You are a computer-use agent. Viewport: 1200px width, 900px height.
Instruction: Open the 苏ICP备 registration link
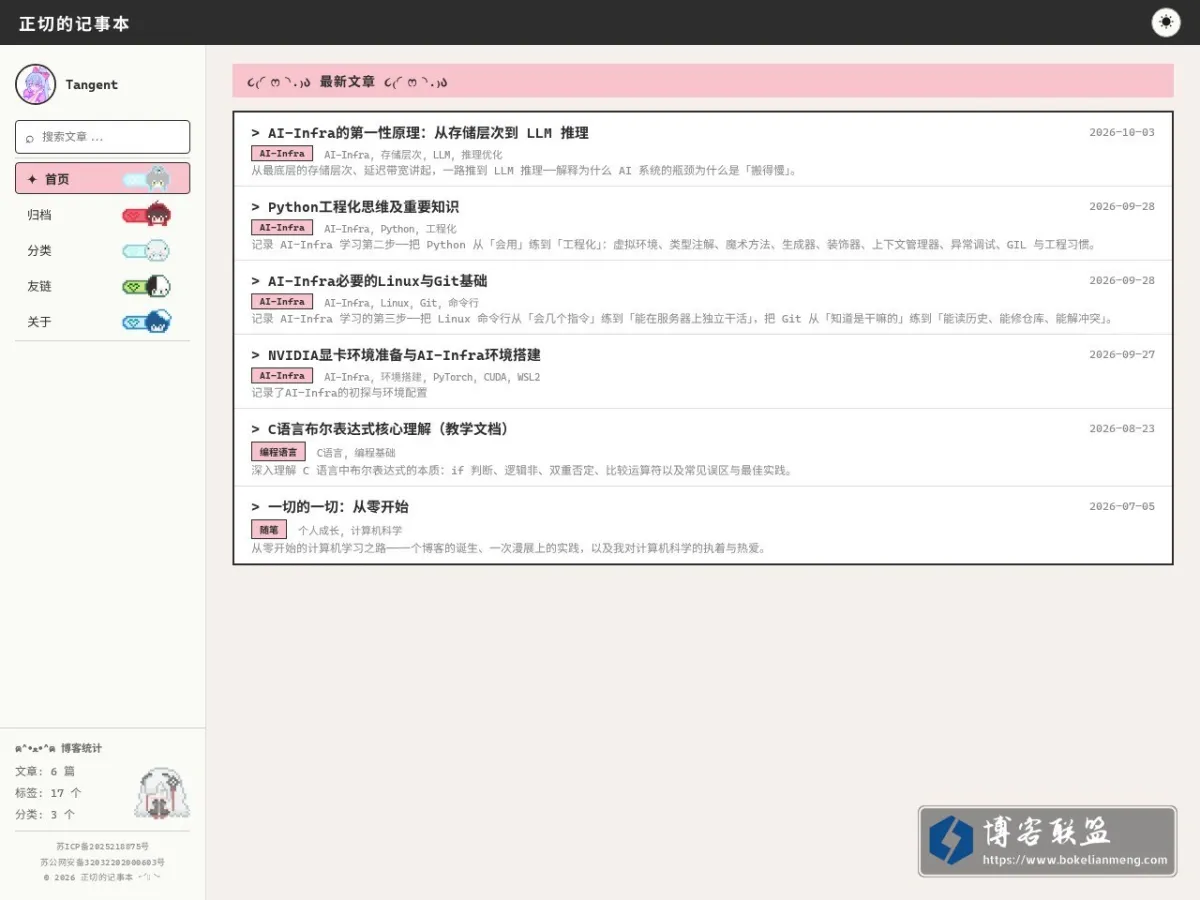pyautogui.click(x=102, y=847)
